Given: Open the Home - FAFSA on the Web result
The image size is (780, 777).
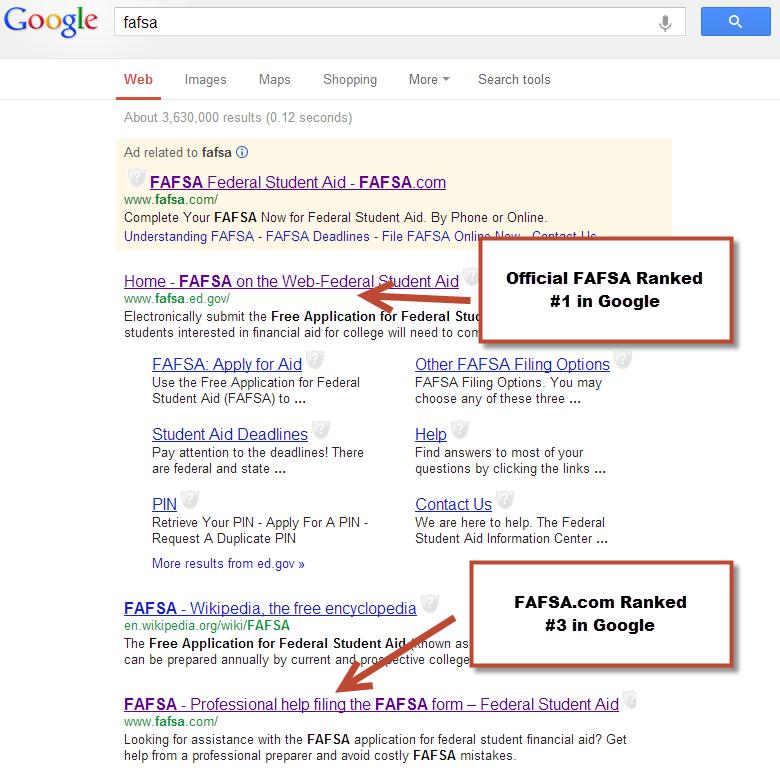Looking at the screenshot, I should point(291,281).
